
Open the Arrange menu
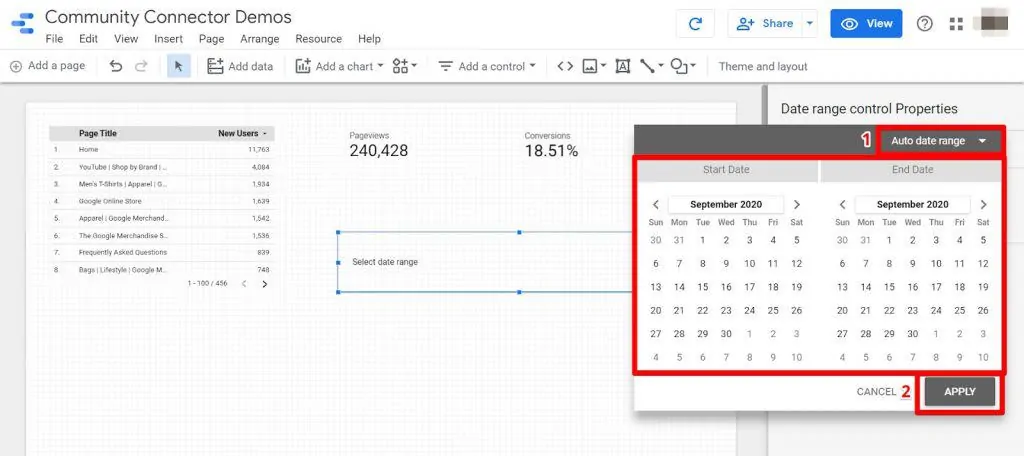[x=260, y=39]
